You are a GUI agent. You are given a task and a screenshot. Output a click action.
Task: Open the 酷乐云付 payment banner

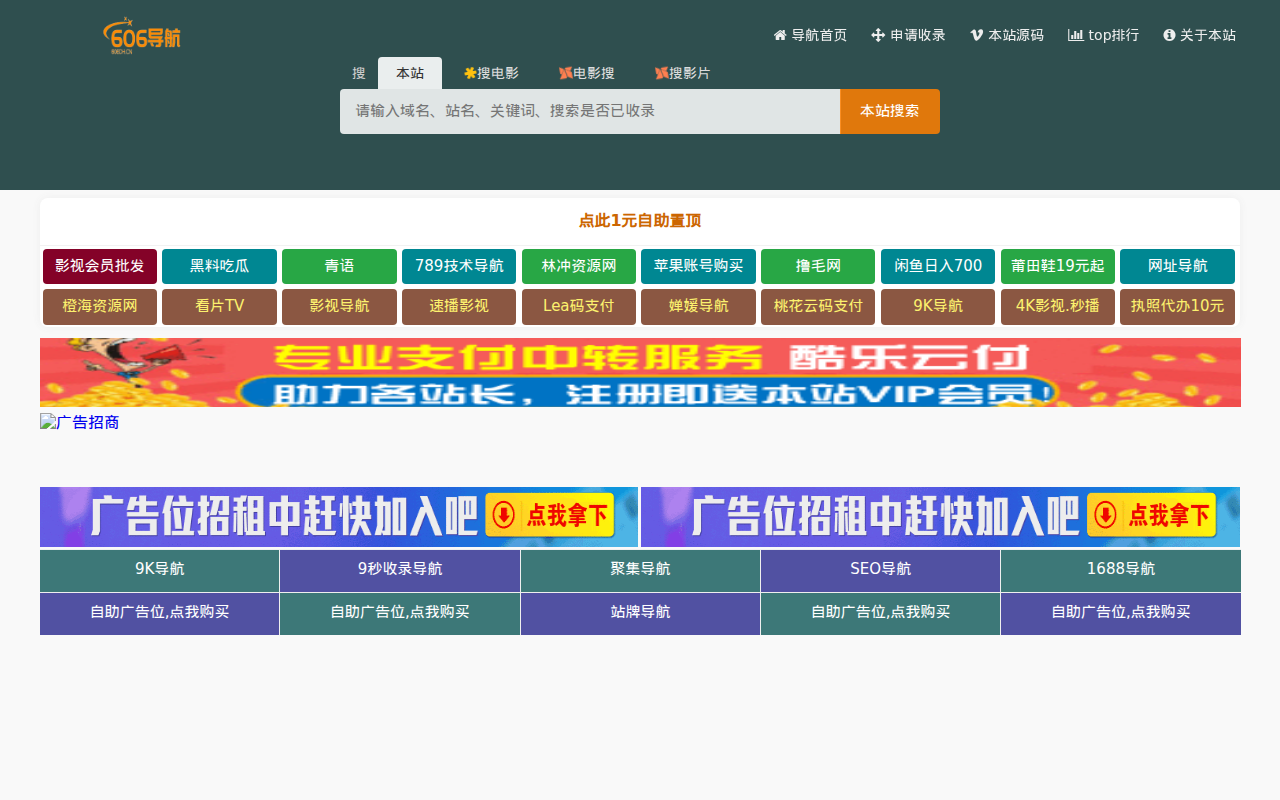coord(640,372)
